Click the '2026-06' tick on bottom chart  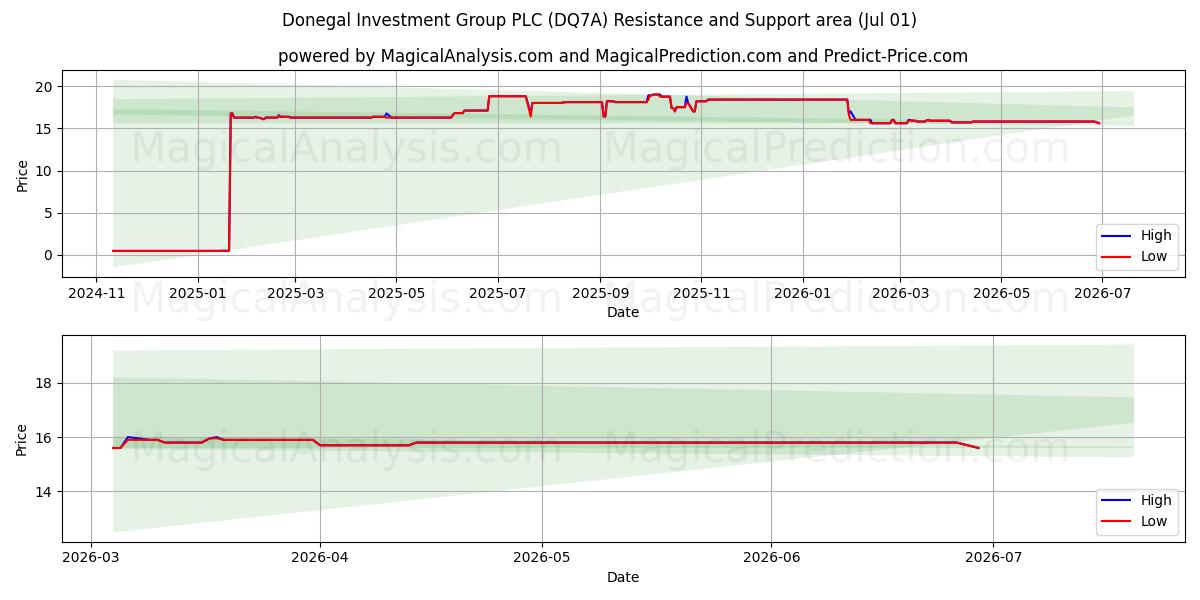[x=771, y=558]
